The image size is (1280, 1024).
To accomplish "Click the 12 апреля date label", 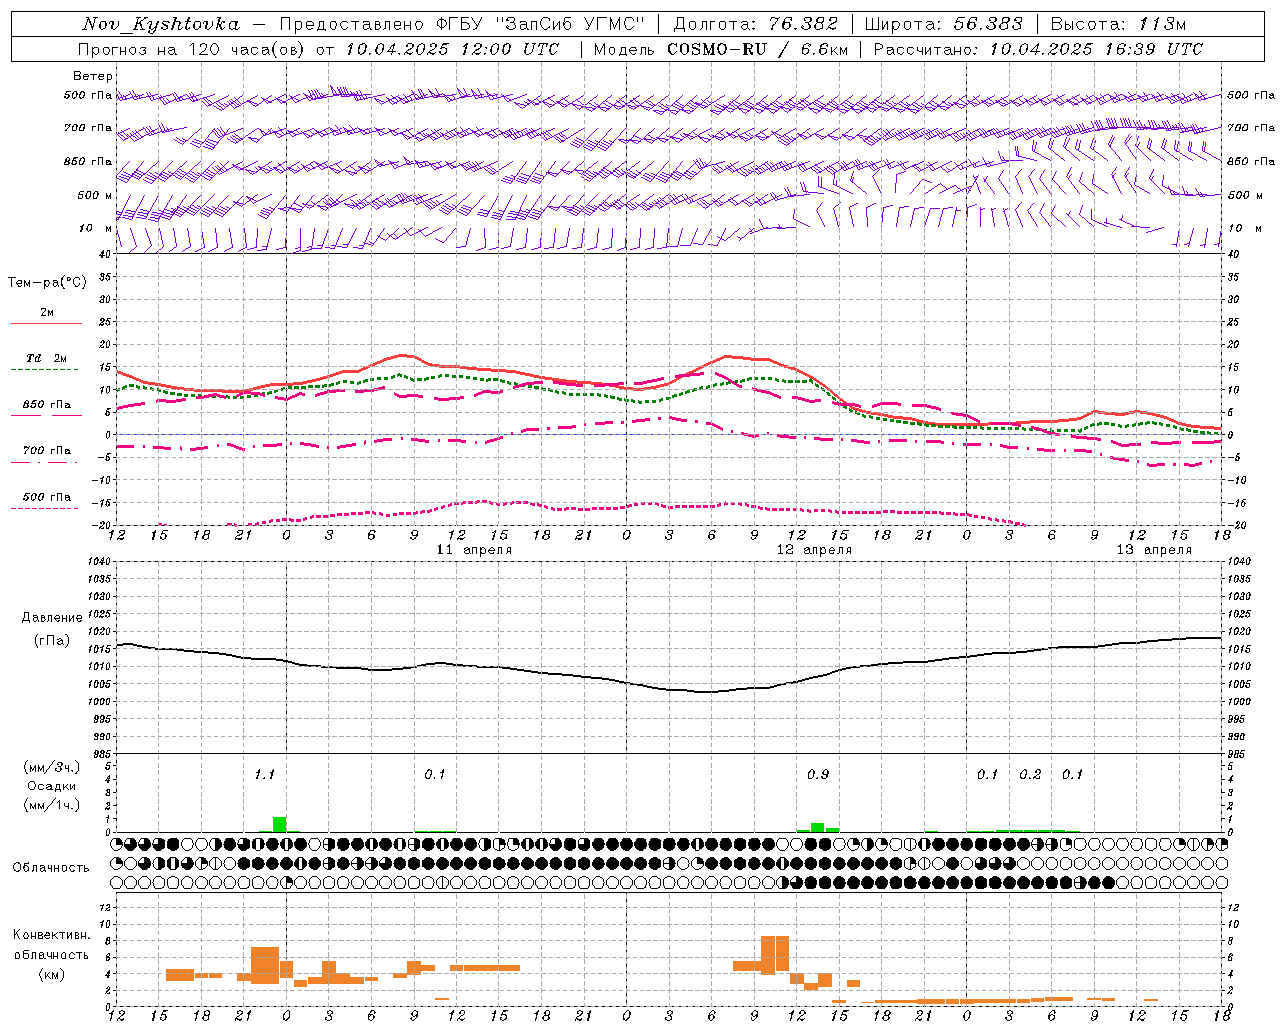I will coord(815,550).
